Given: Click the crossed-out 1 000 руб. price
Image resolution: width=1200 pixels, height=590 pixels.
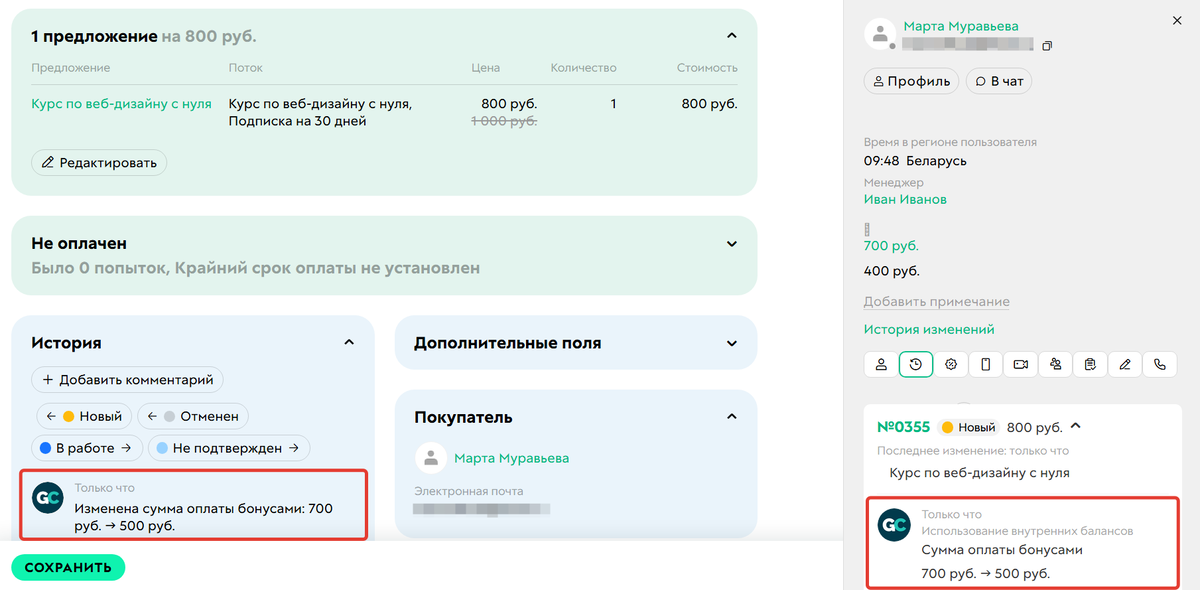Looking at the screenshot, I should coord(502,121).
